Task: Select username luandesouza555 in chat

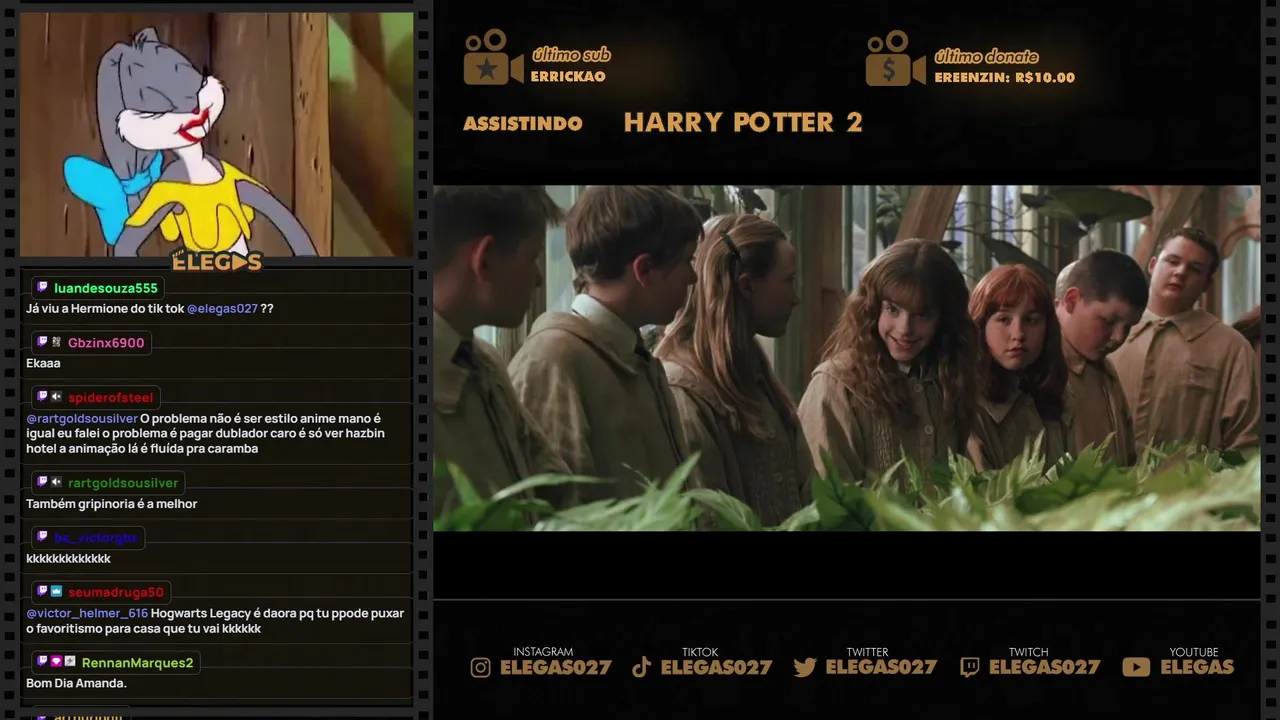Action: (x=106, y=288)
